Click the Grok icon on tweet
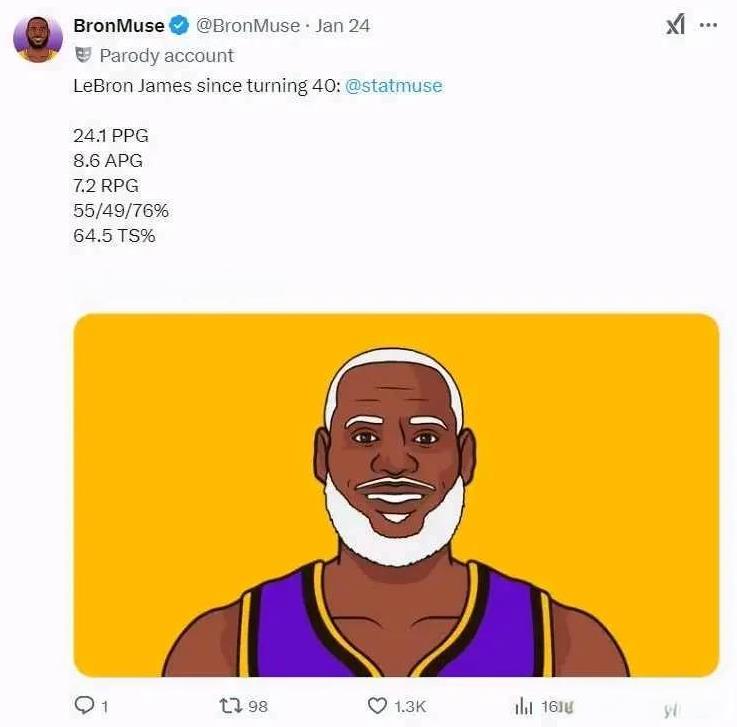 pyautogui.click(x=675, y=25)
